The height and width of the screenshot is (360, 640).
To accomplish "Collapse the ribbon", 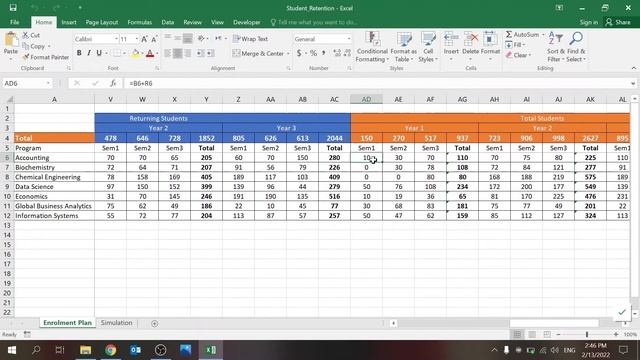I will pyautogui.click(x=633, y=68).
